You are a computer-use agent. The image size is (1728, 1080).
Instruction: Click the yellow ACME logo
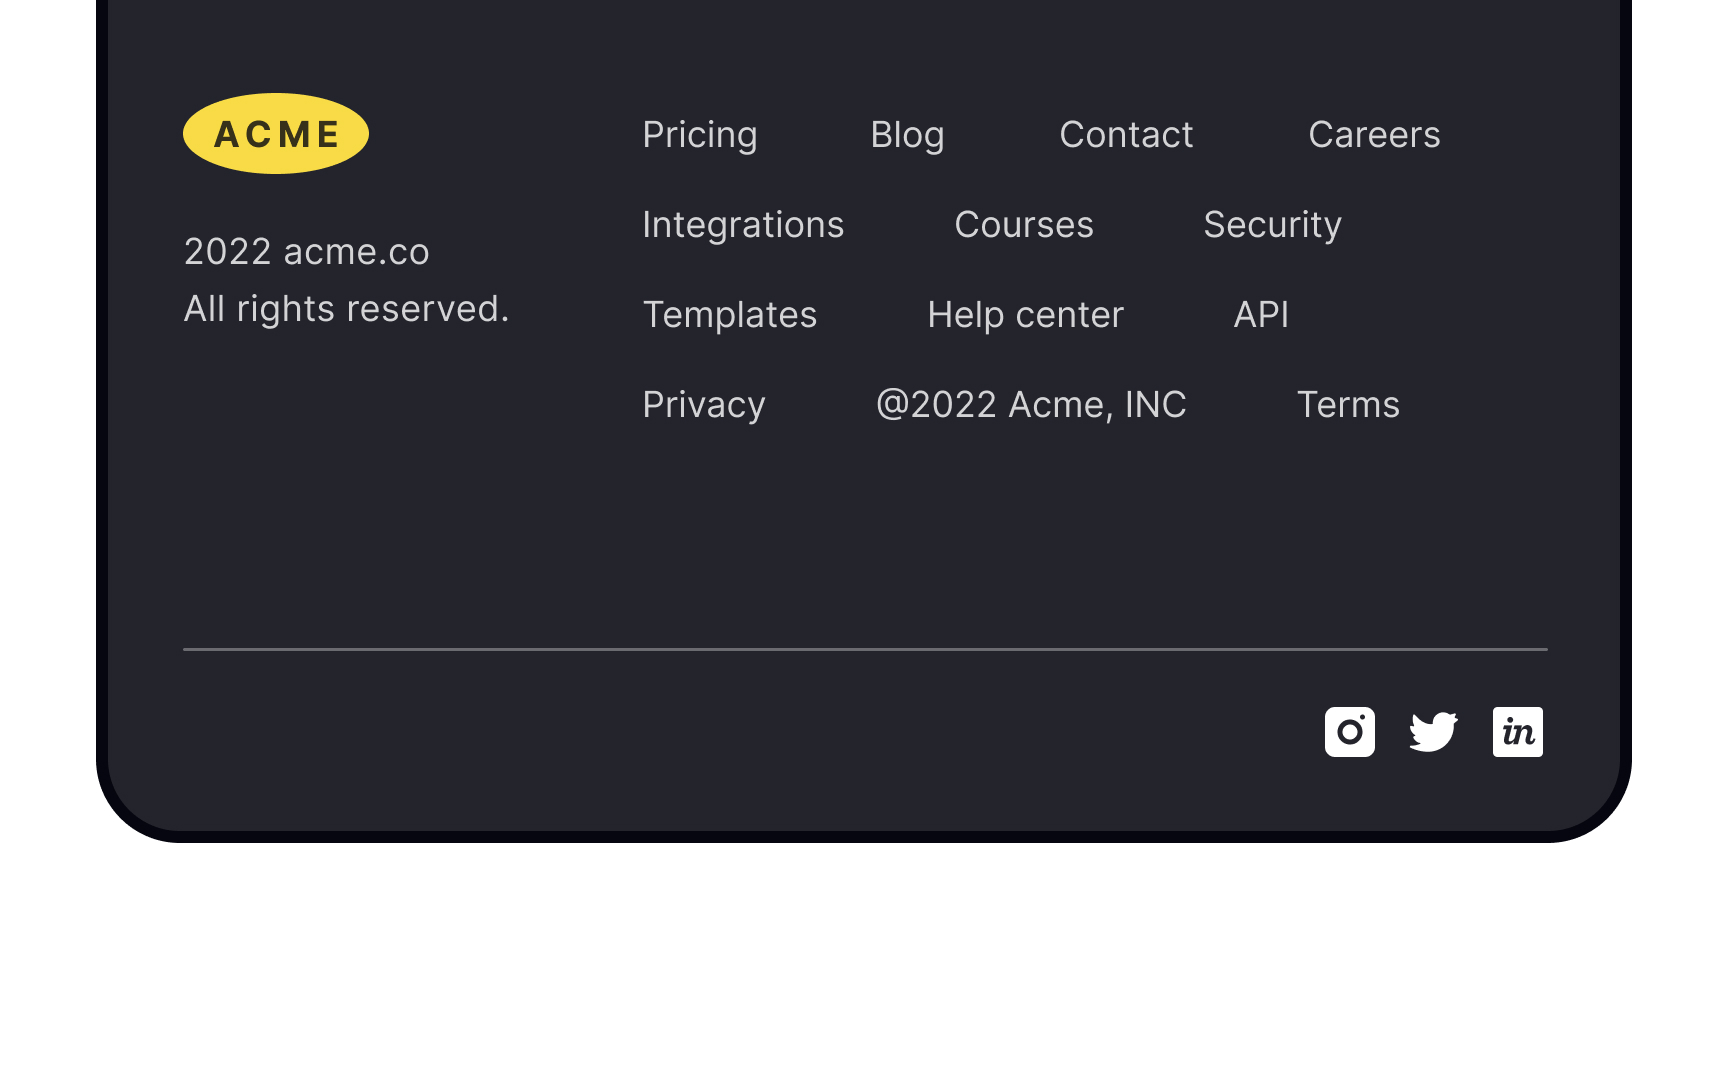click(x=276, y=133)
